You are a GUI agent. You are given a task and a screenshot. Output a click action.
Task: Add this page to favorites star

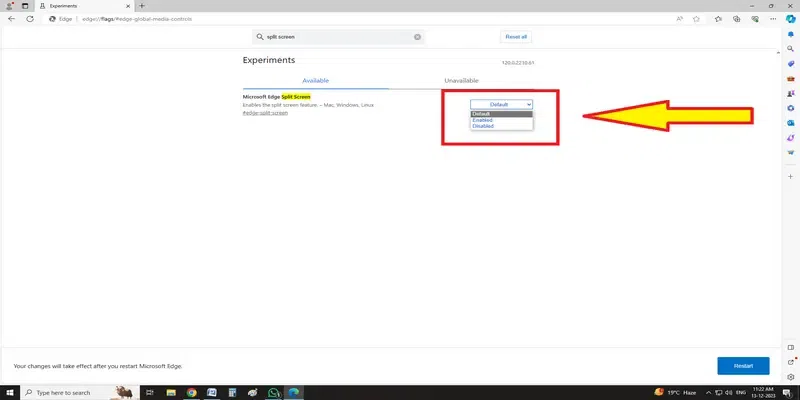coord(696,19)
